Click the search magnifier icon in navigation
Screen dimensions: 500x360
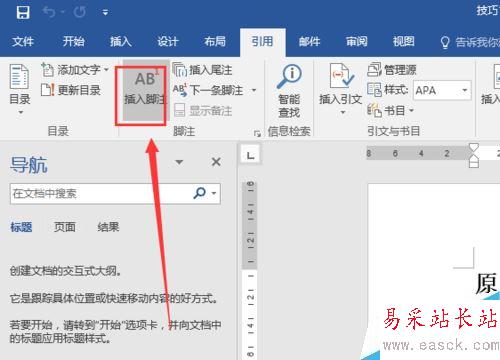199,193
